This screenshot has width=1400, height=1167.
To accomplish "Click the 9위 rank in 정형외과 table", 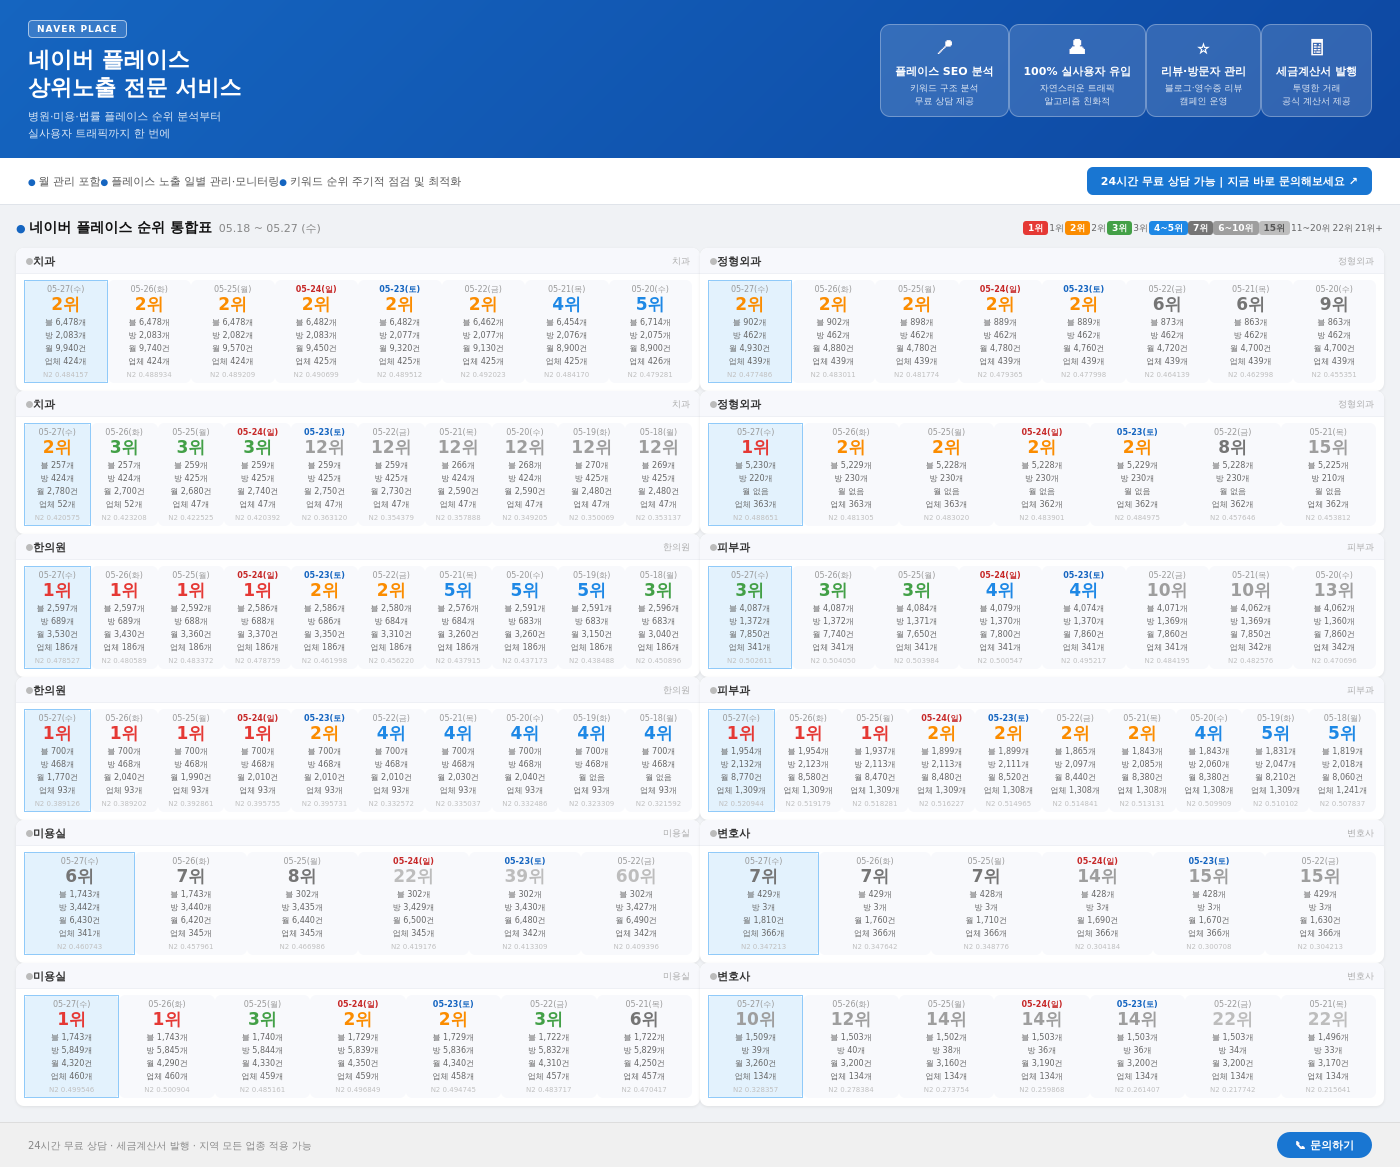I will 1333,304.
